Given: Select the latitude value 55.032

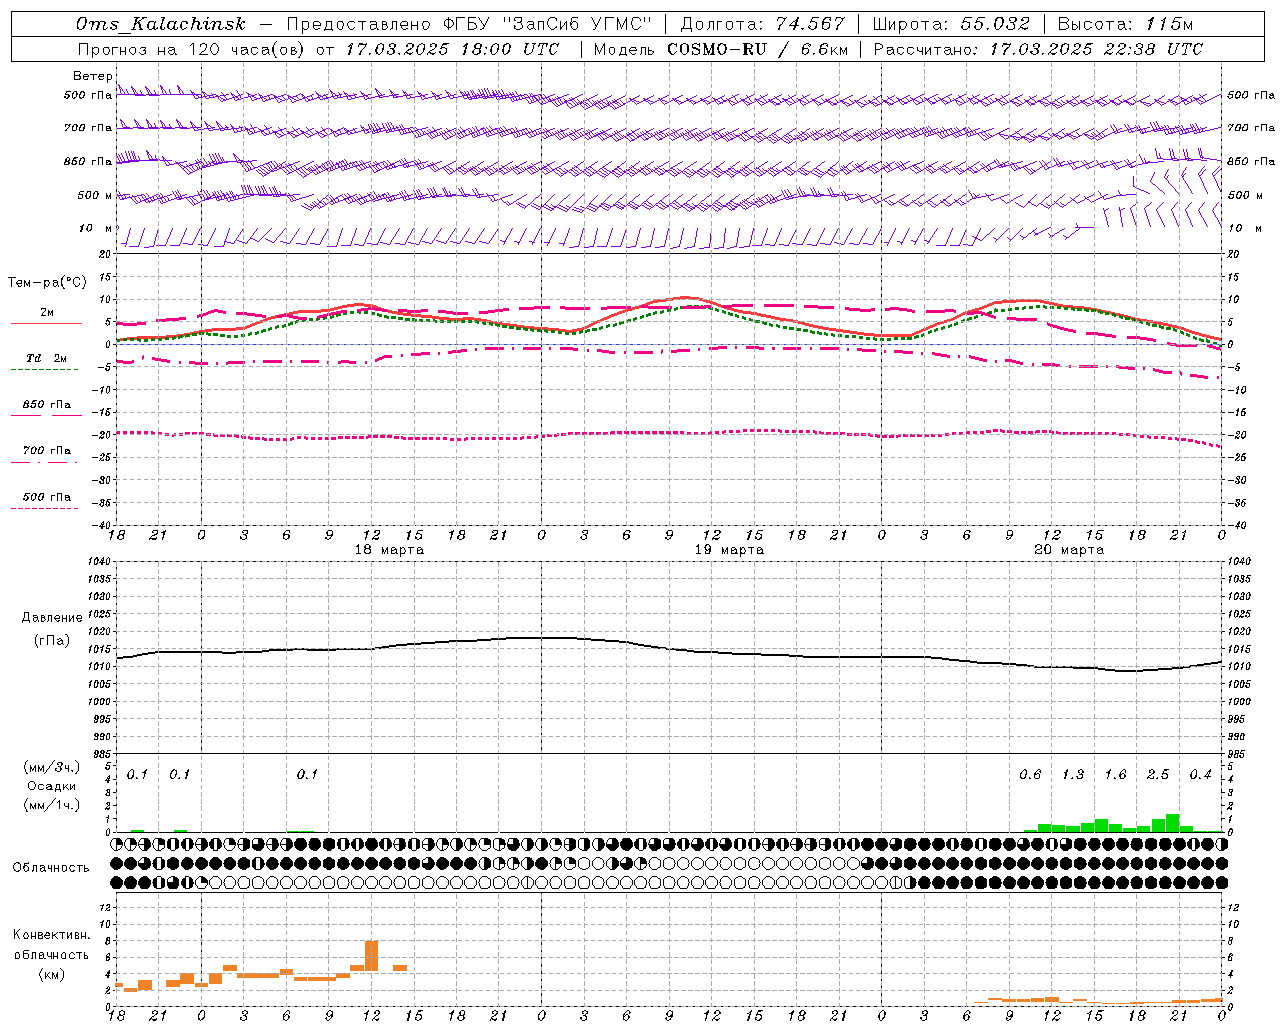Looking at the screenshot, I should pos(995,24).
